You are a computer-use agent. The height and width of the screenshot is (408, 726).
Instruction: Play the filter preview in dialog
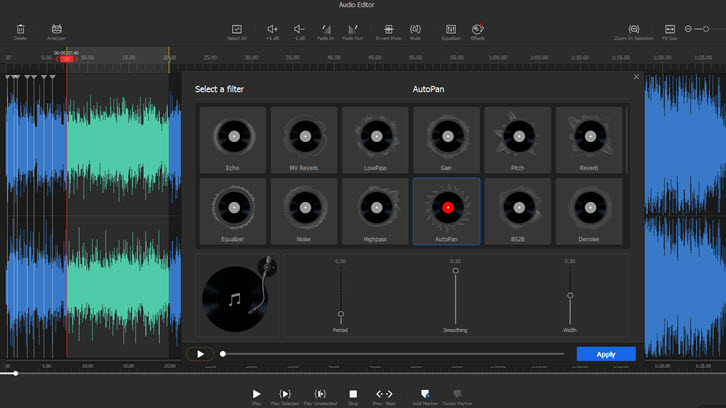click(200, 354)
